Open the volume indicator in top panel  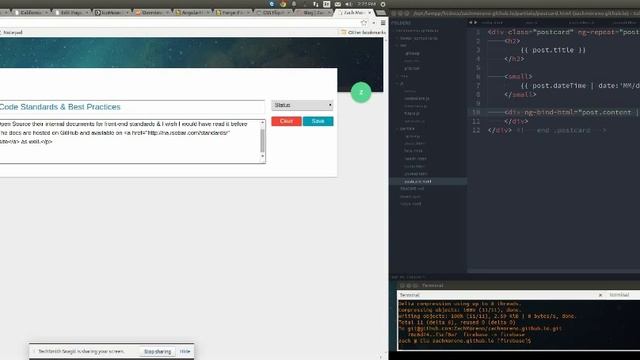[x=348, y=4]
